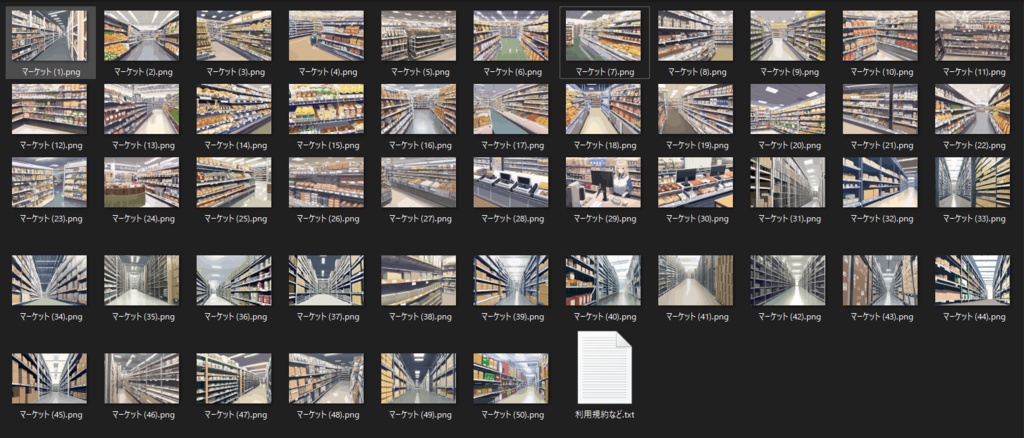Screen dimensions: 1024x438
Task: Select the マーケット (20).png thumbnail
Action: pyautogui.click(x=788, y=109)
